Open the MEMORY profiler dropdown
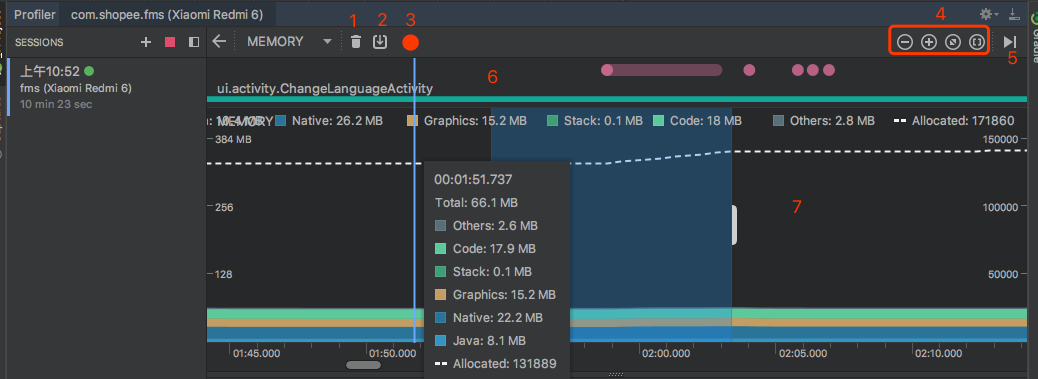The height and width of the screenshot is (379, 1038). tap(289, 42)
